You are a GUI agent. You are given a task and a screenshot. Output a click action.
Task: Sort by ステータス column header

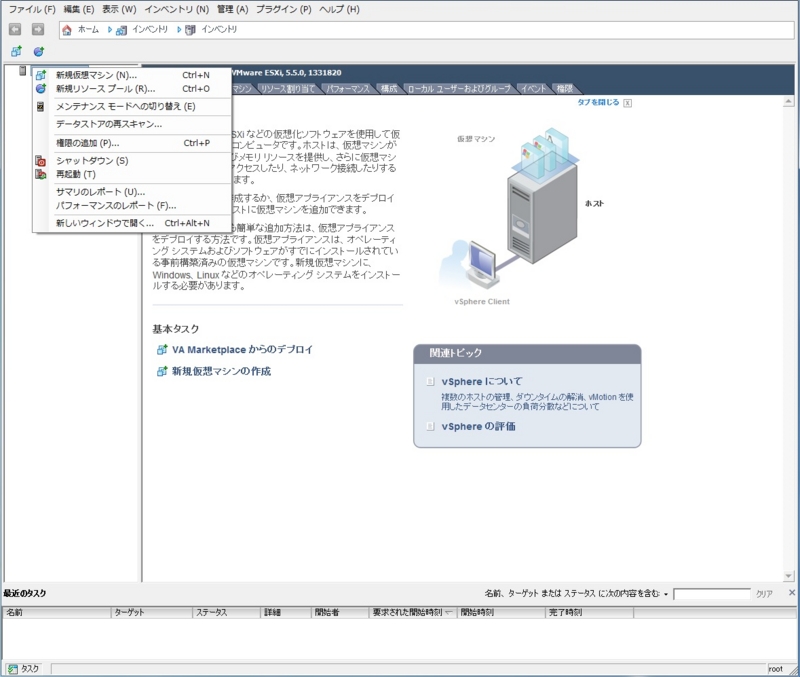tap(227, 612)
